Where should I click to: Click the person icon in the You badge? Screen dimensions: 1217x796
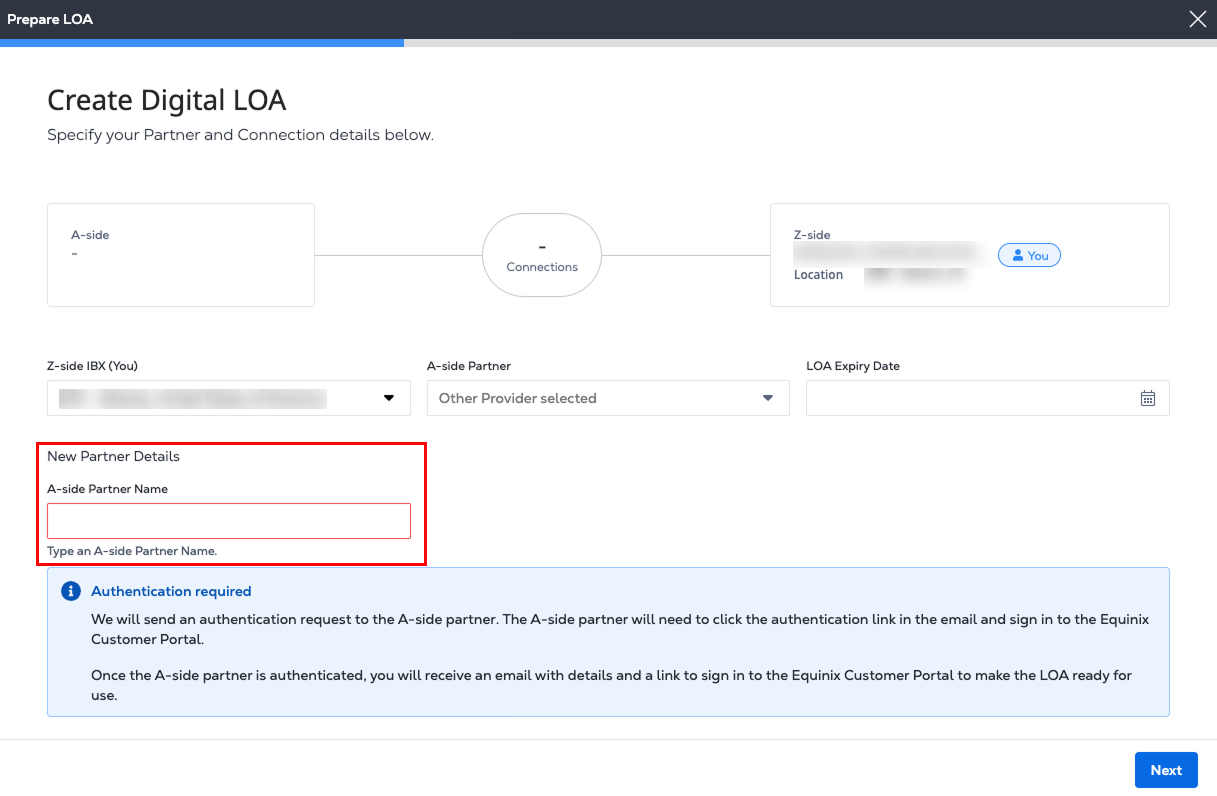(1017, 256)
